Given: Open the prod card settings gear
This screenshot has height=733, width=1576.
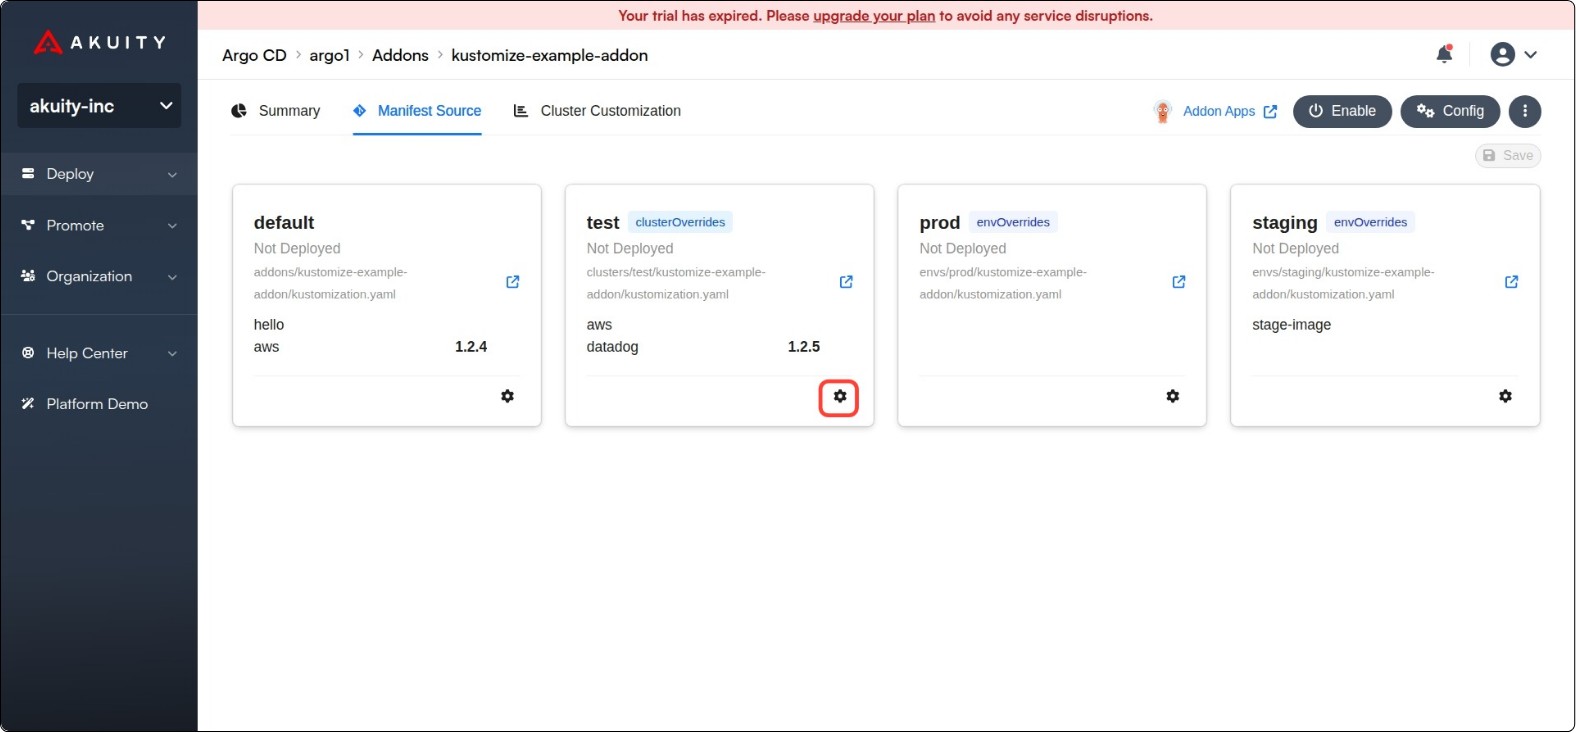Looking at the screenshot, I should (x=1173, y=397).
